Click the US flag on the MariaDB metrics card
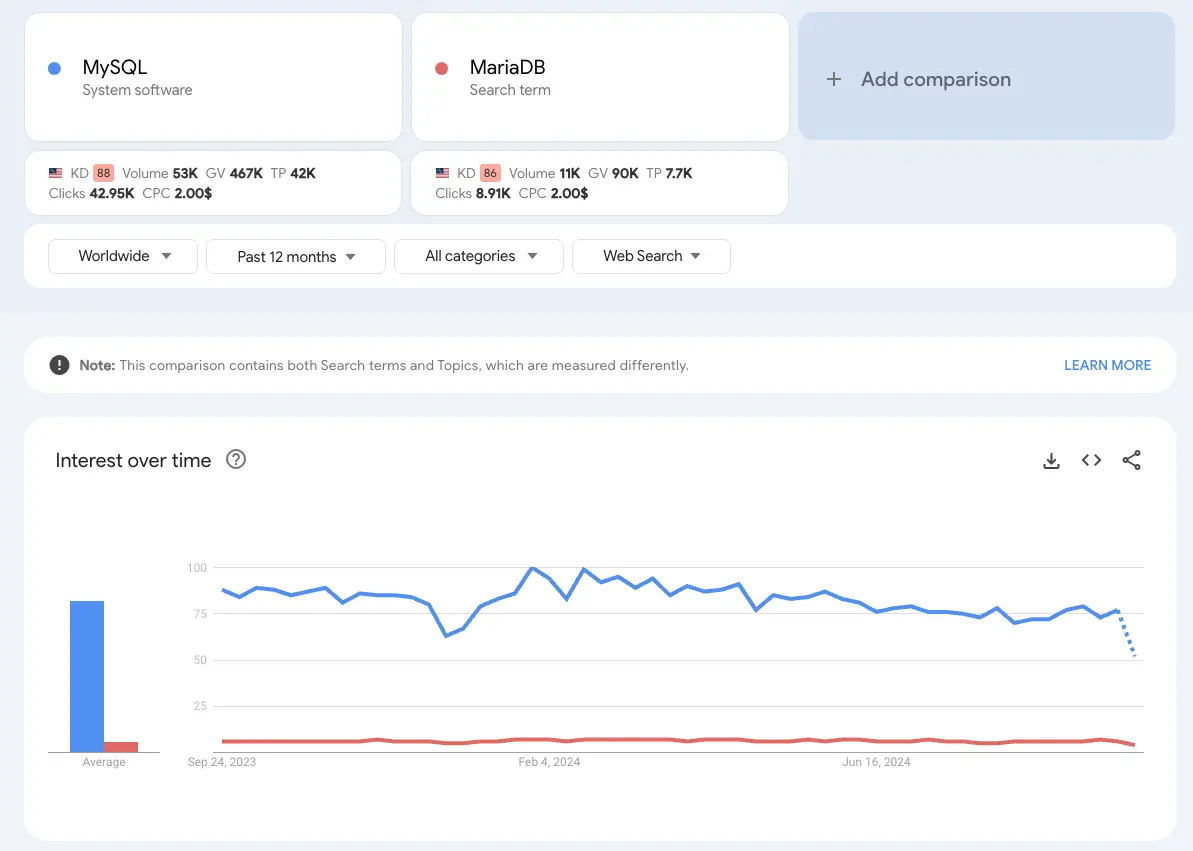Screen dimensions: 1193x851 [443, 172]
